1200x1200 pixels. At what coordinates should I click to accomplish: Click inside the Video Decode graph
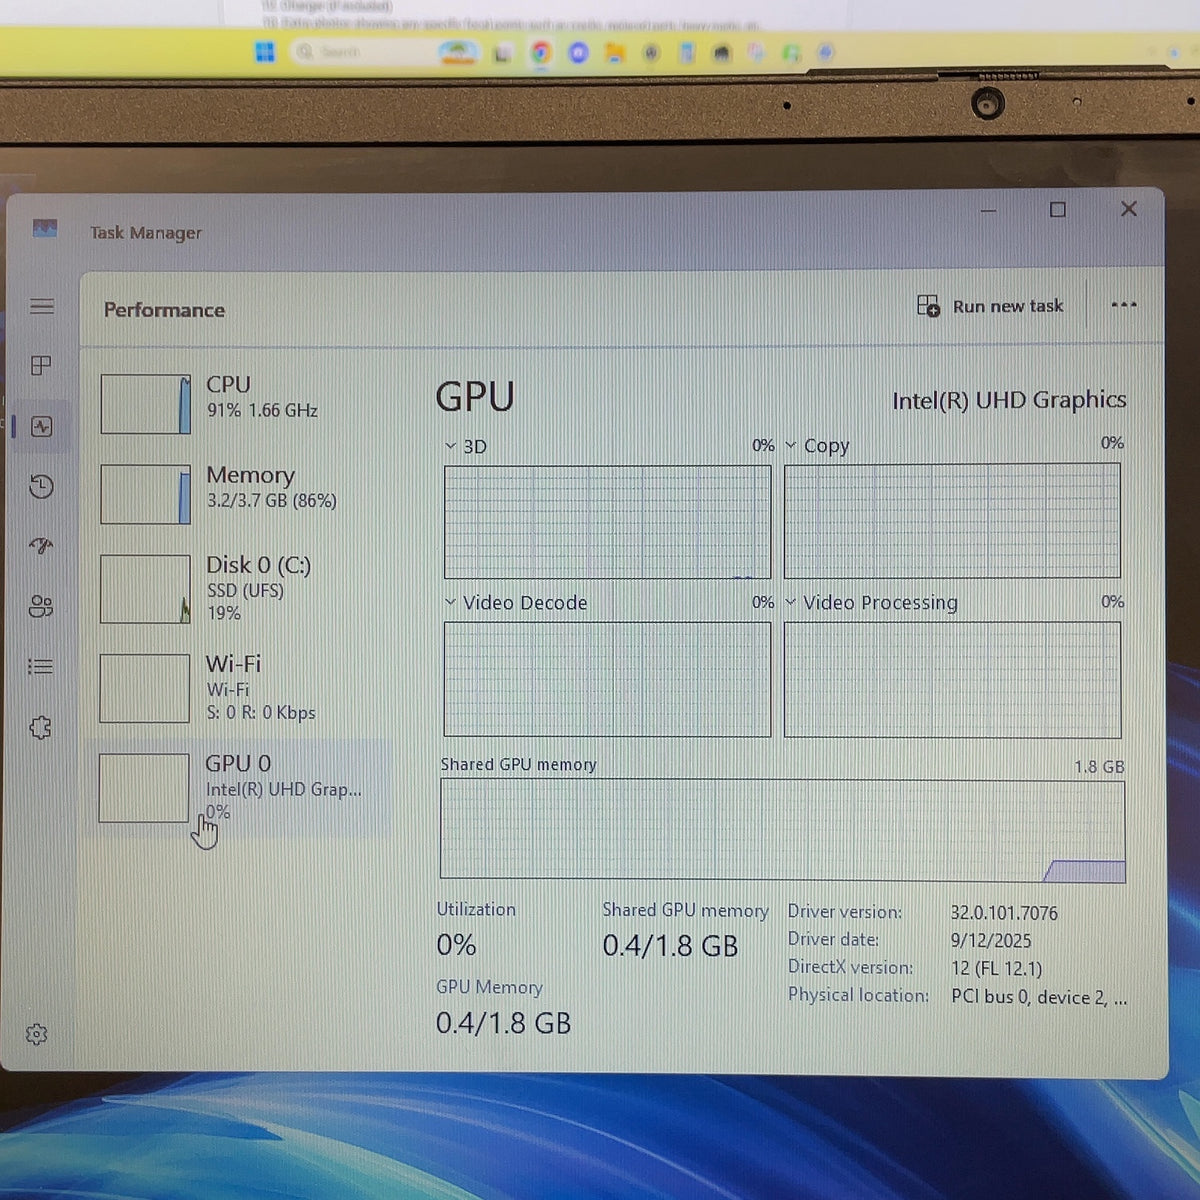click(607, 679)
